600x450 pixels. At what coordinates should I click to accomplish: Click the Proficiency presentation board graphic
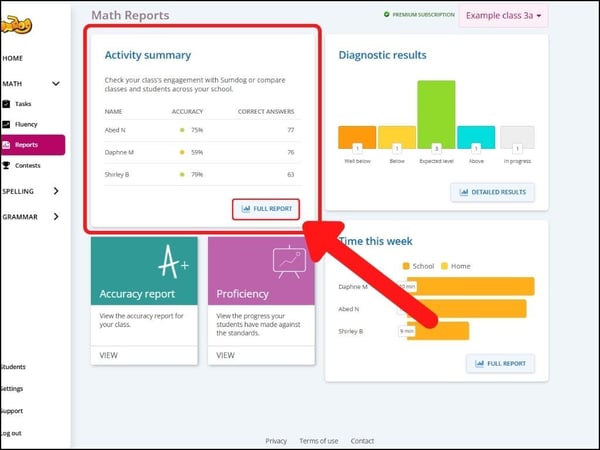[x=289, y=262]
